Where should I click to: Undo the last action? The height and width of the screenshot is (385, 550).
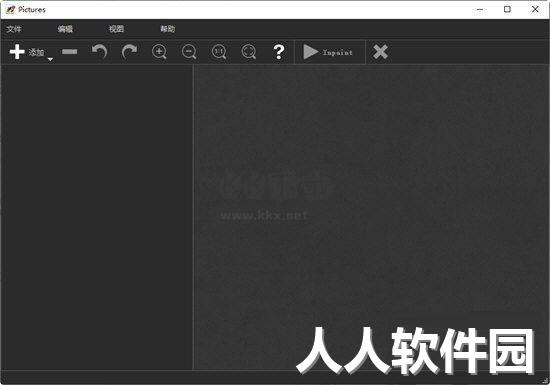[x=99, y=52]
